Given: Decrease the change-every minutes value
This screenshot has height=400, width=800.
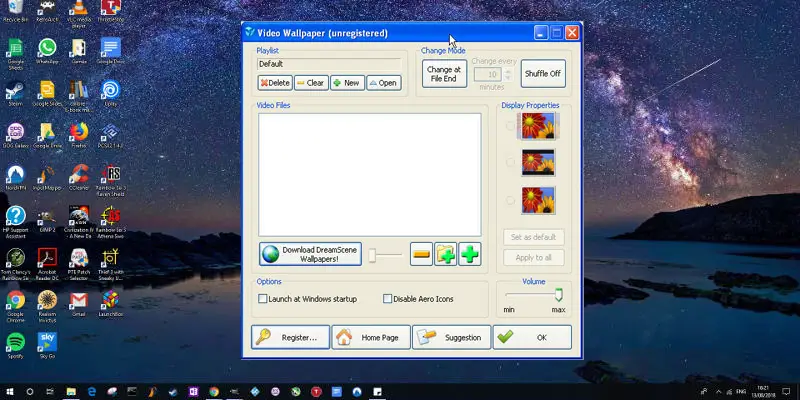Looking at the screenshot, I should [508, 78].
